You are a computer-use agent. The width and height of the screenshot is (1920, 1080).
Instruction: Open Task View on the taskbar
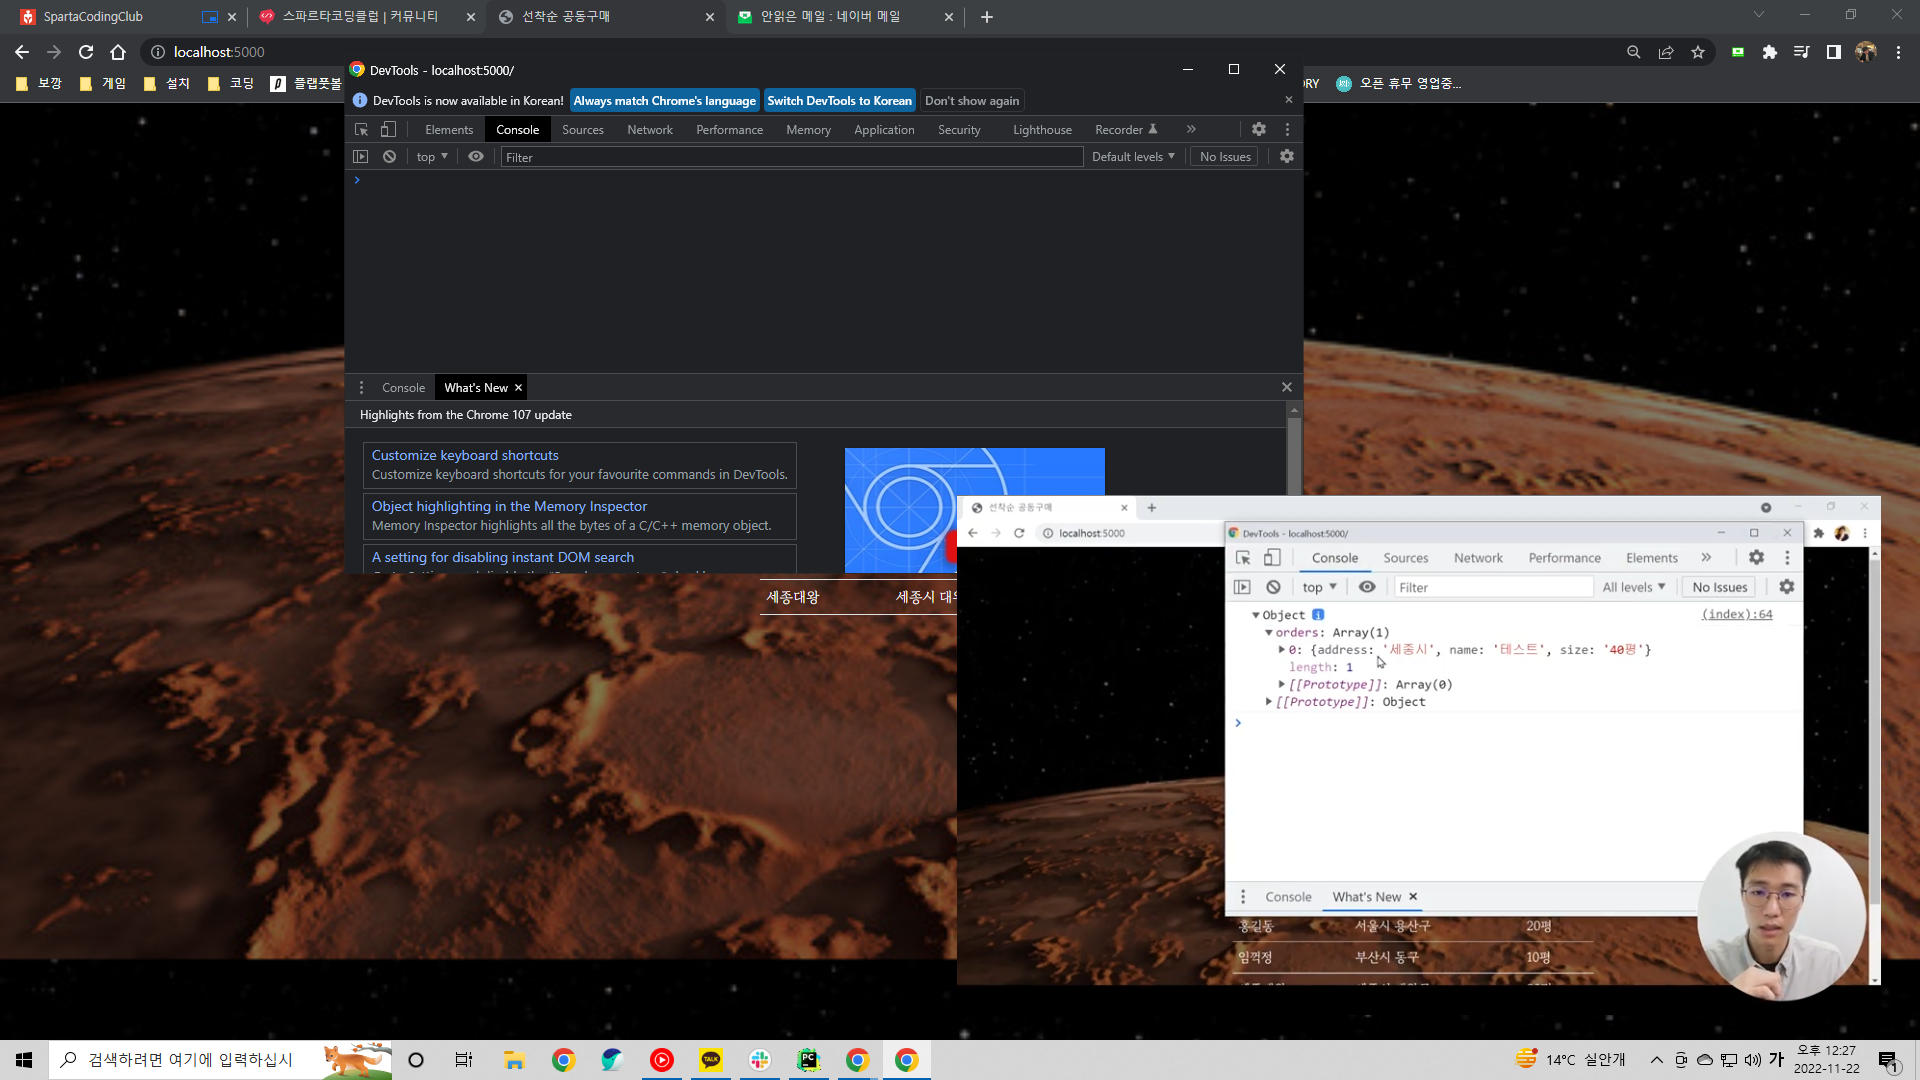pyautogui.click(x=463, y=1060)
